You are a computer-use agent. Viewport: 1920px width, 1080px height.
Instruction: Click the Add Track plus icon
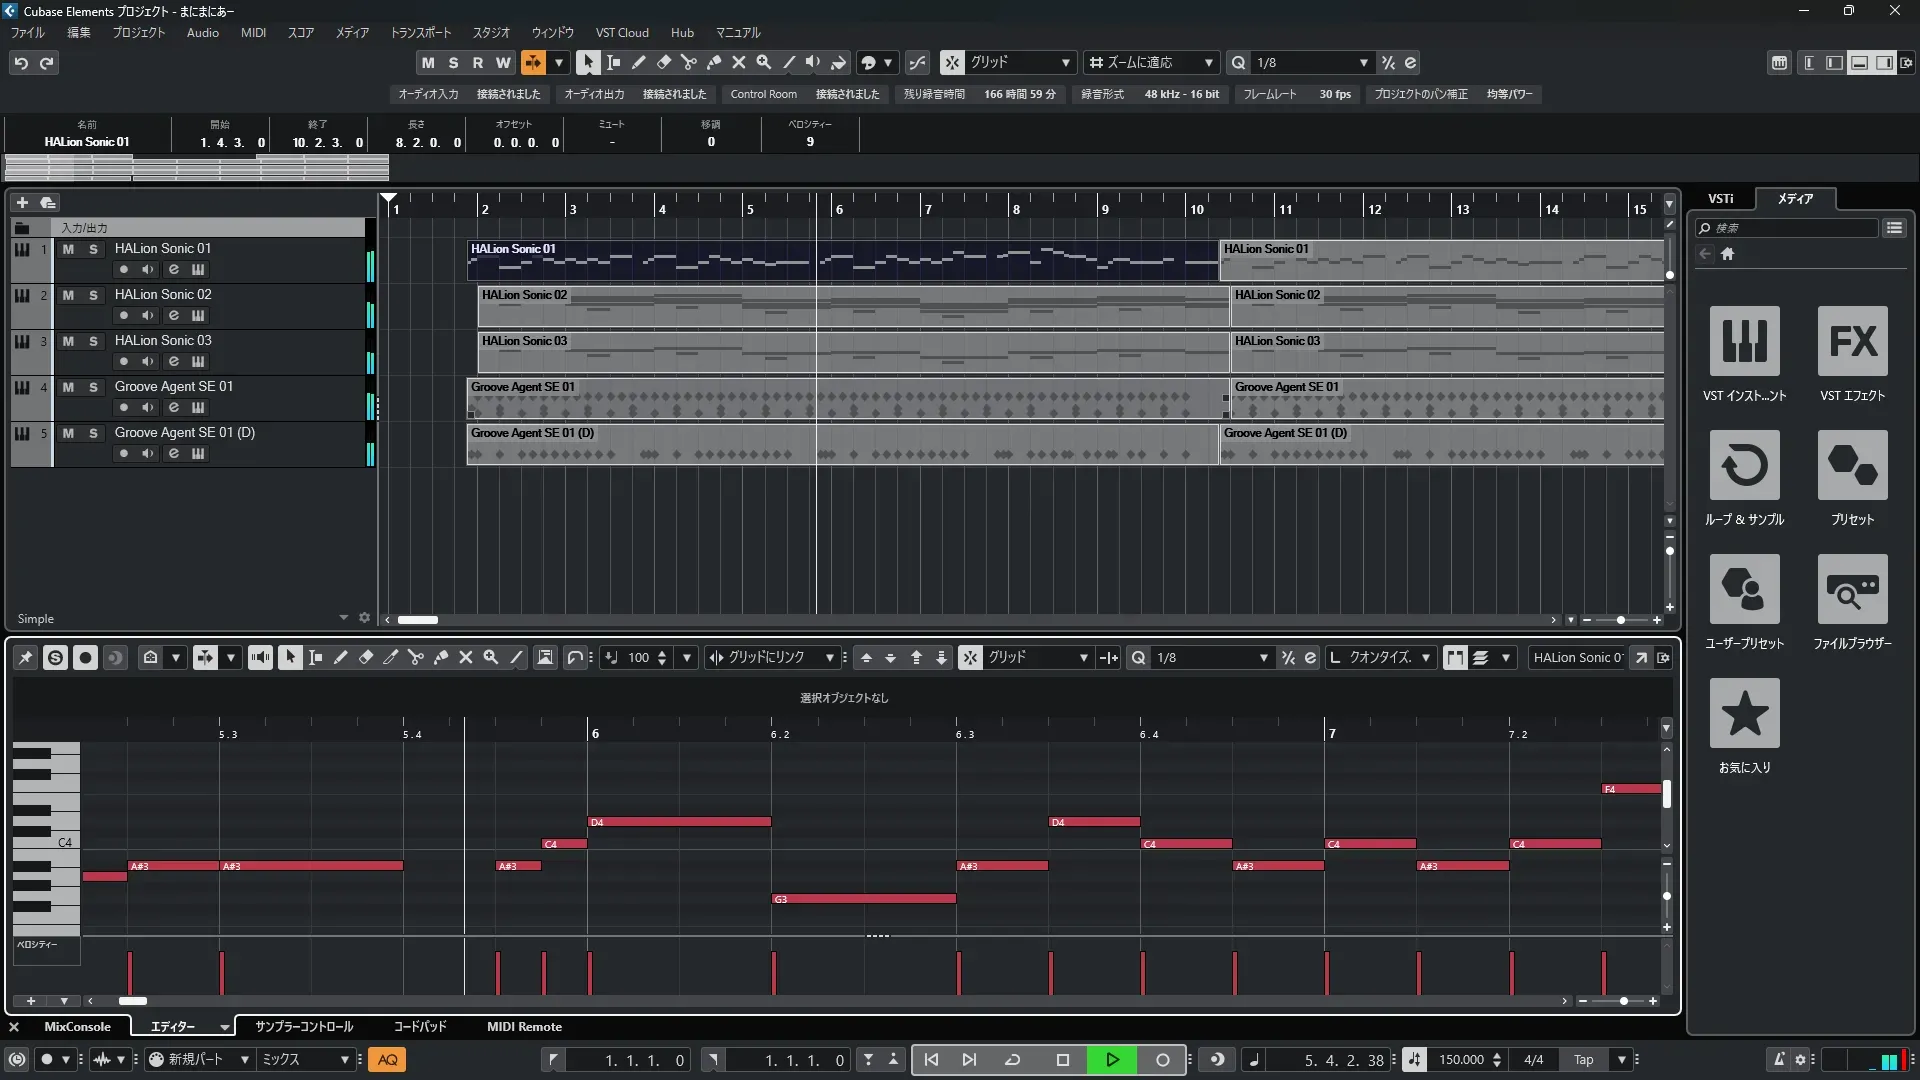coord(22,202)
